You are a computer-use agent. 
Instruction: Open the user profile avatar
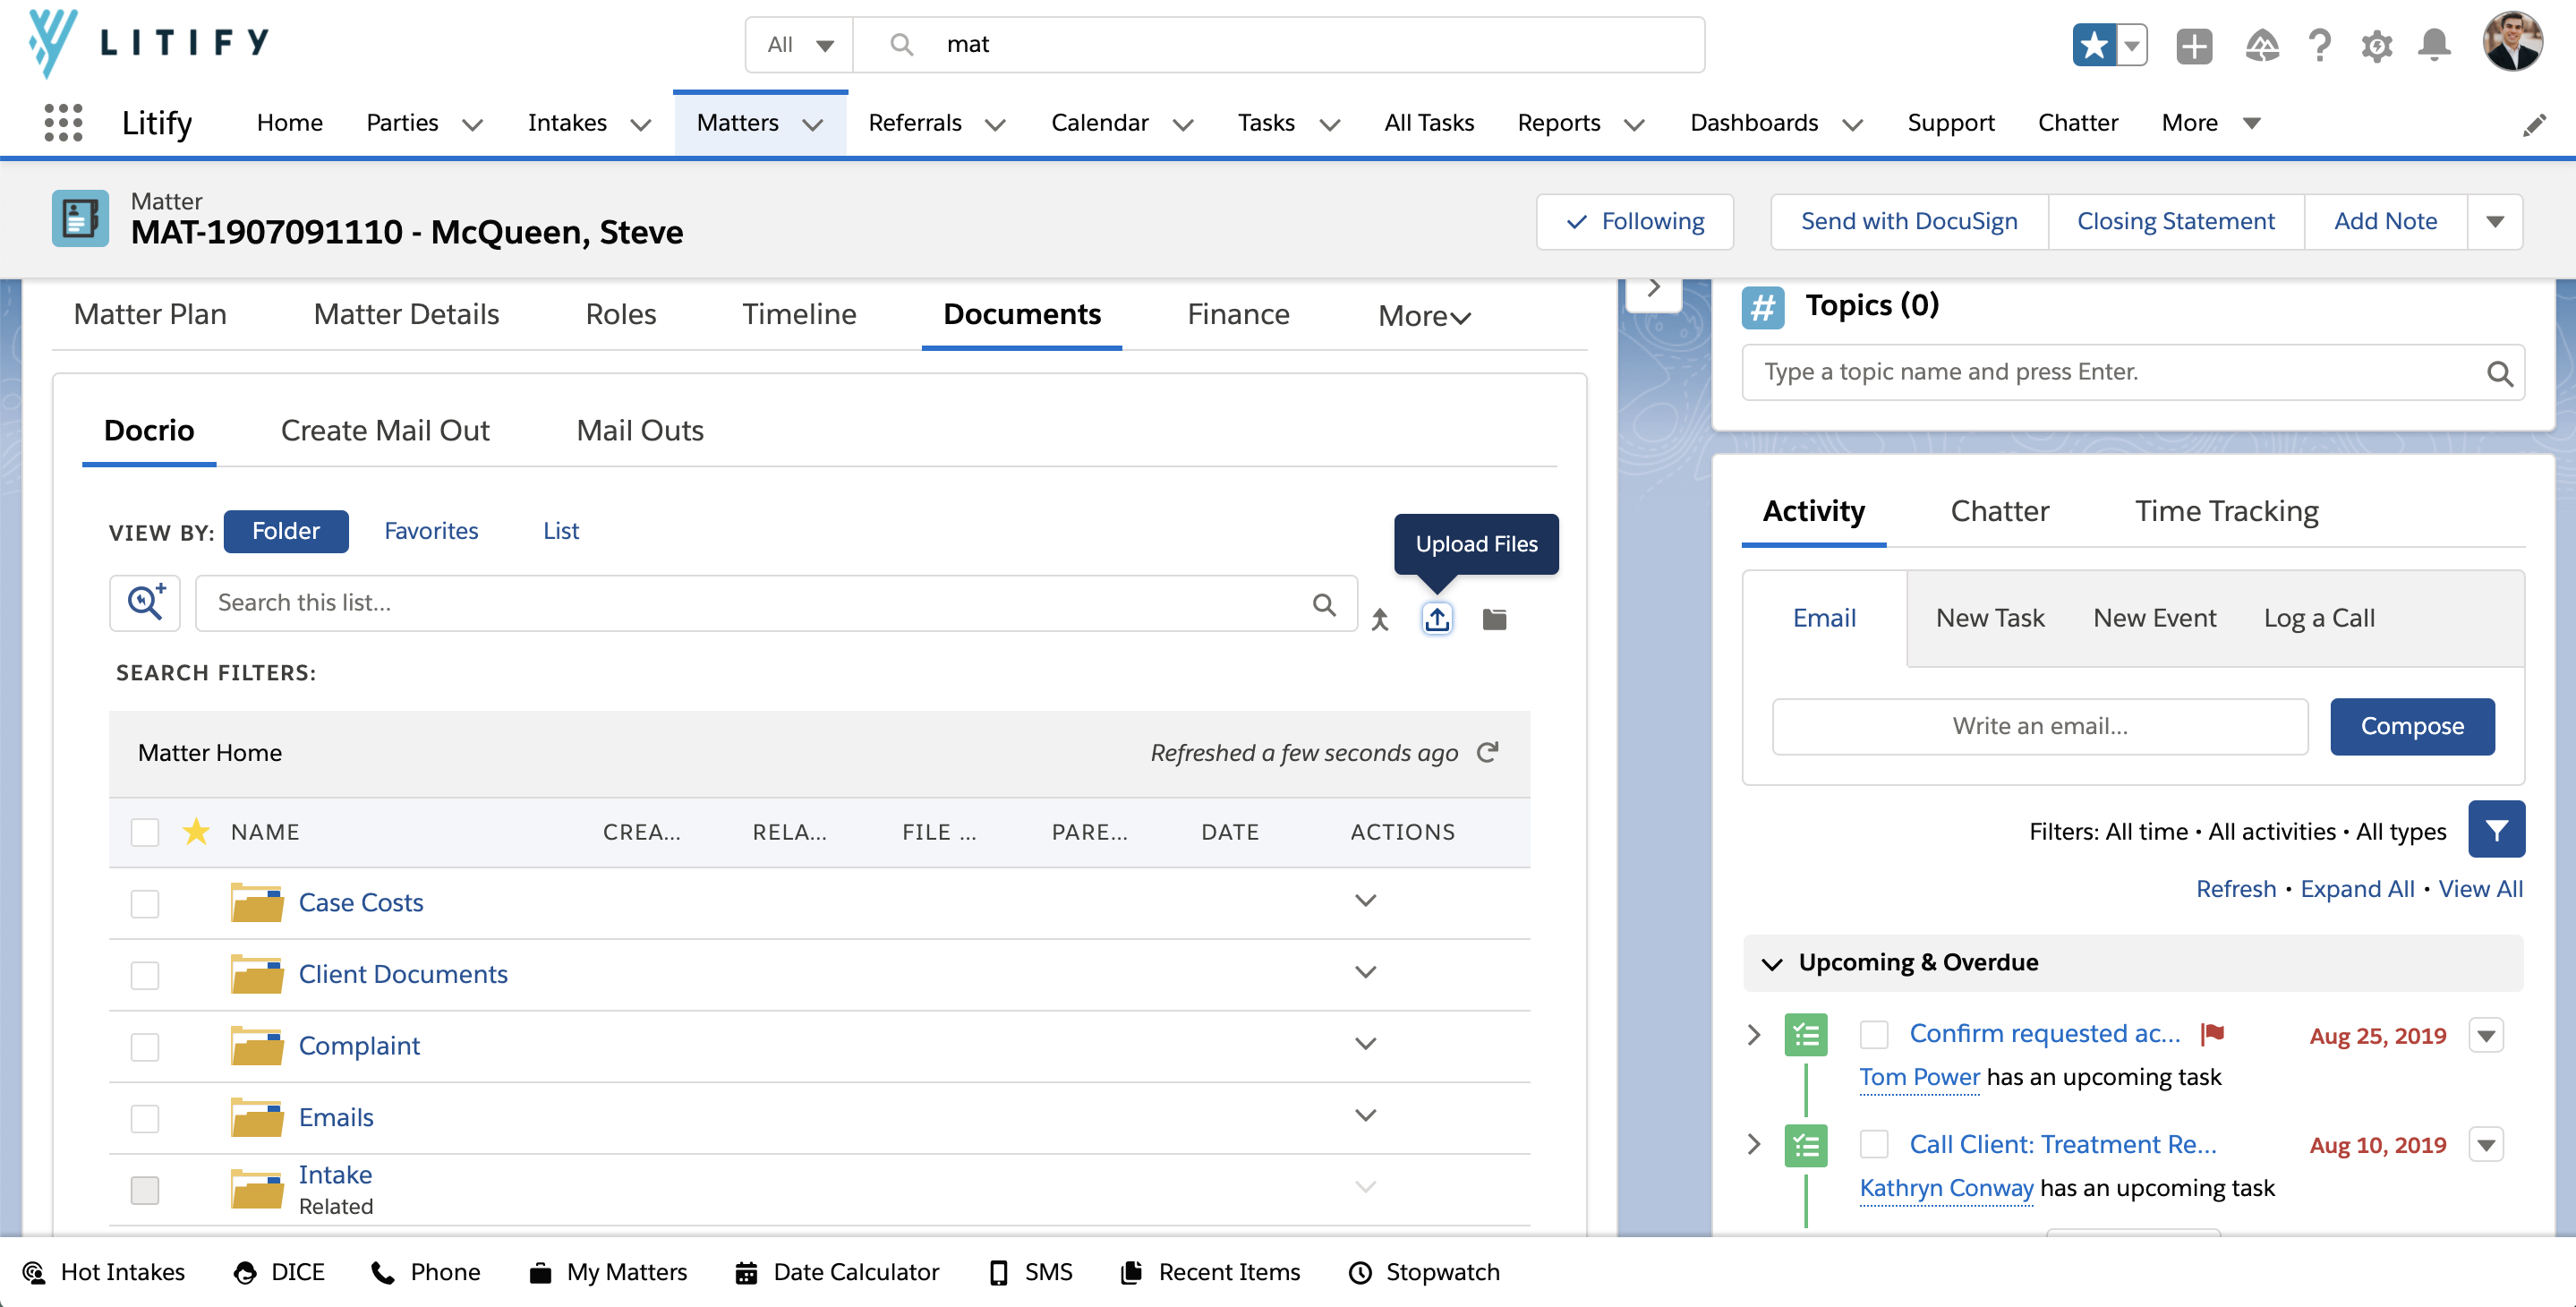click(x=2512, y=41)
